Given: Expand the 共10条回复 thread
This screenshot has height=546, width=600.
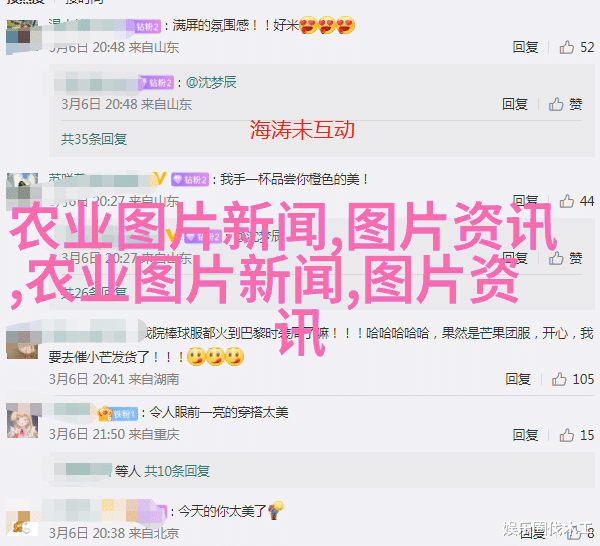Looking at the screenshot, I should tap(177, 471).
